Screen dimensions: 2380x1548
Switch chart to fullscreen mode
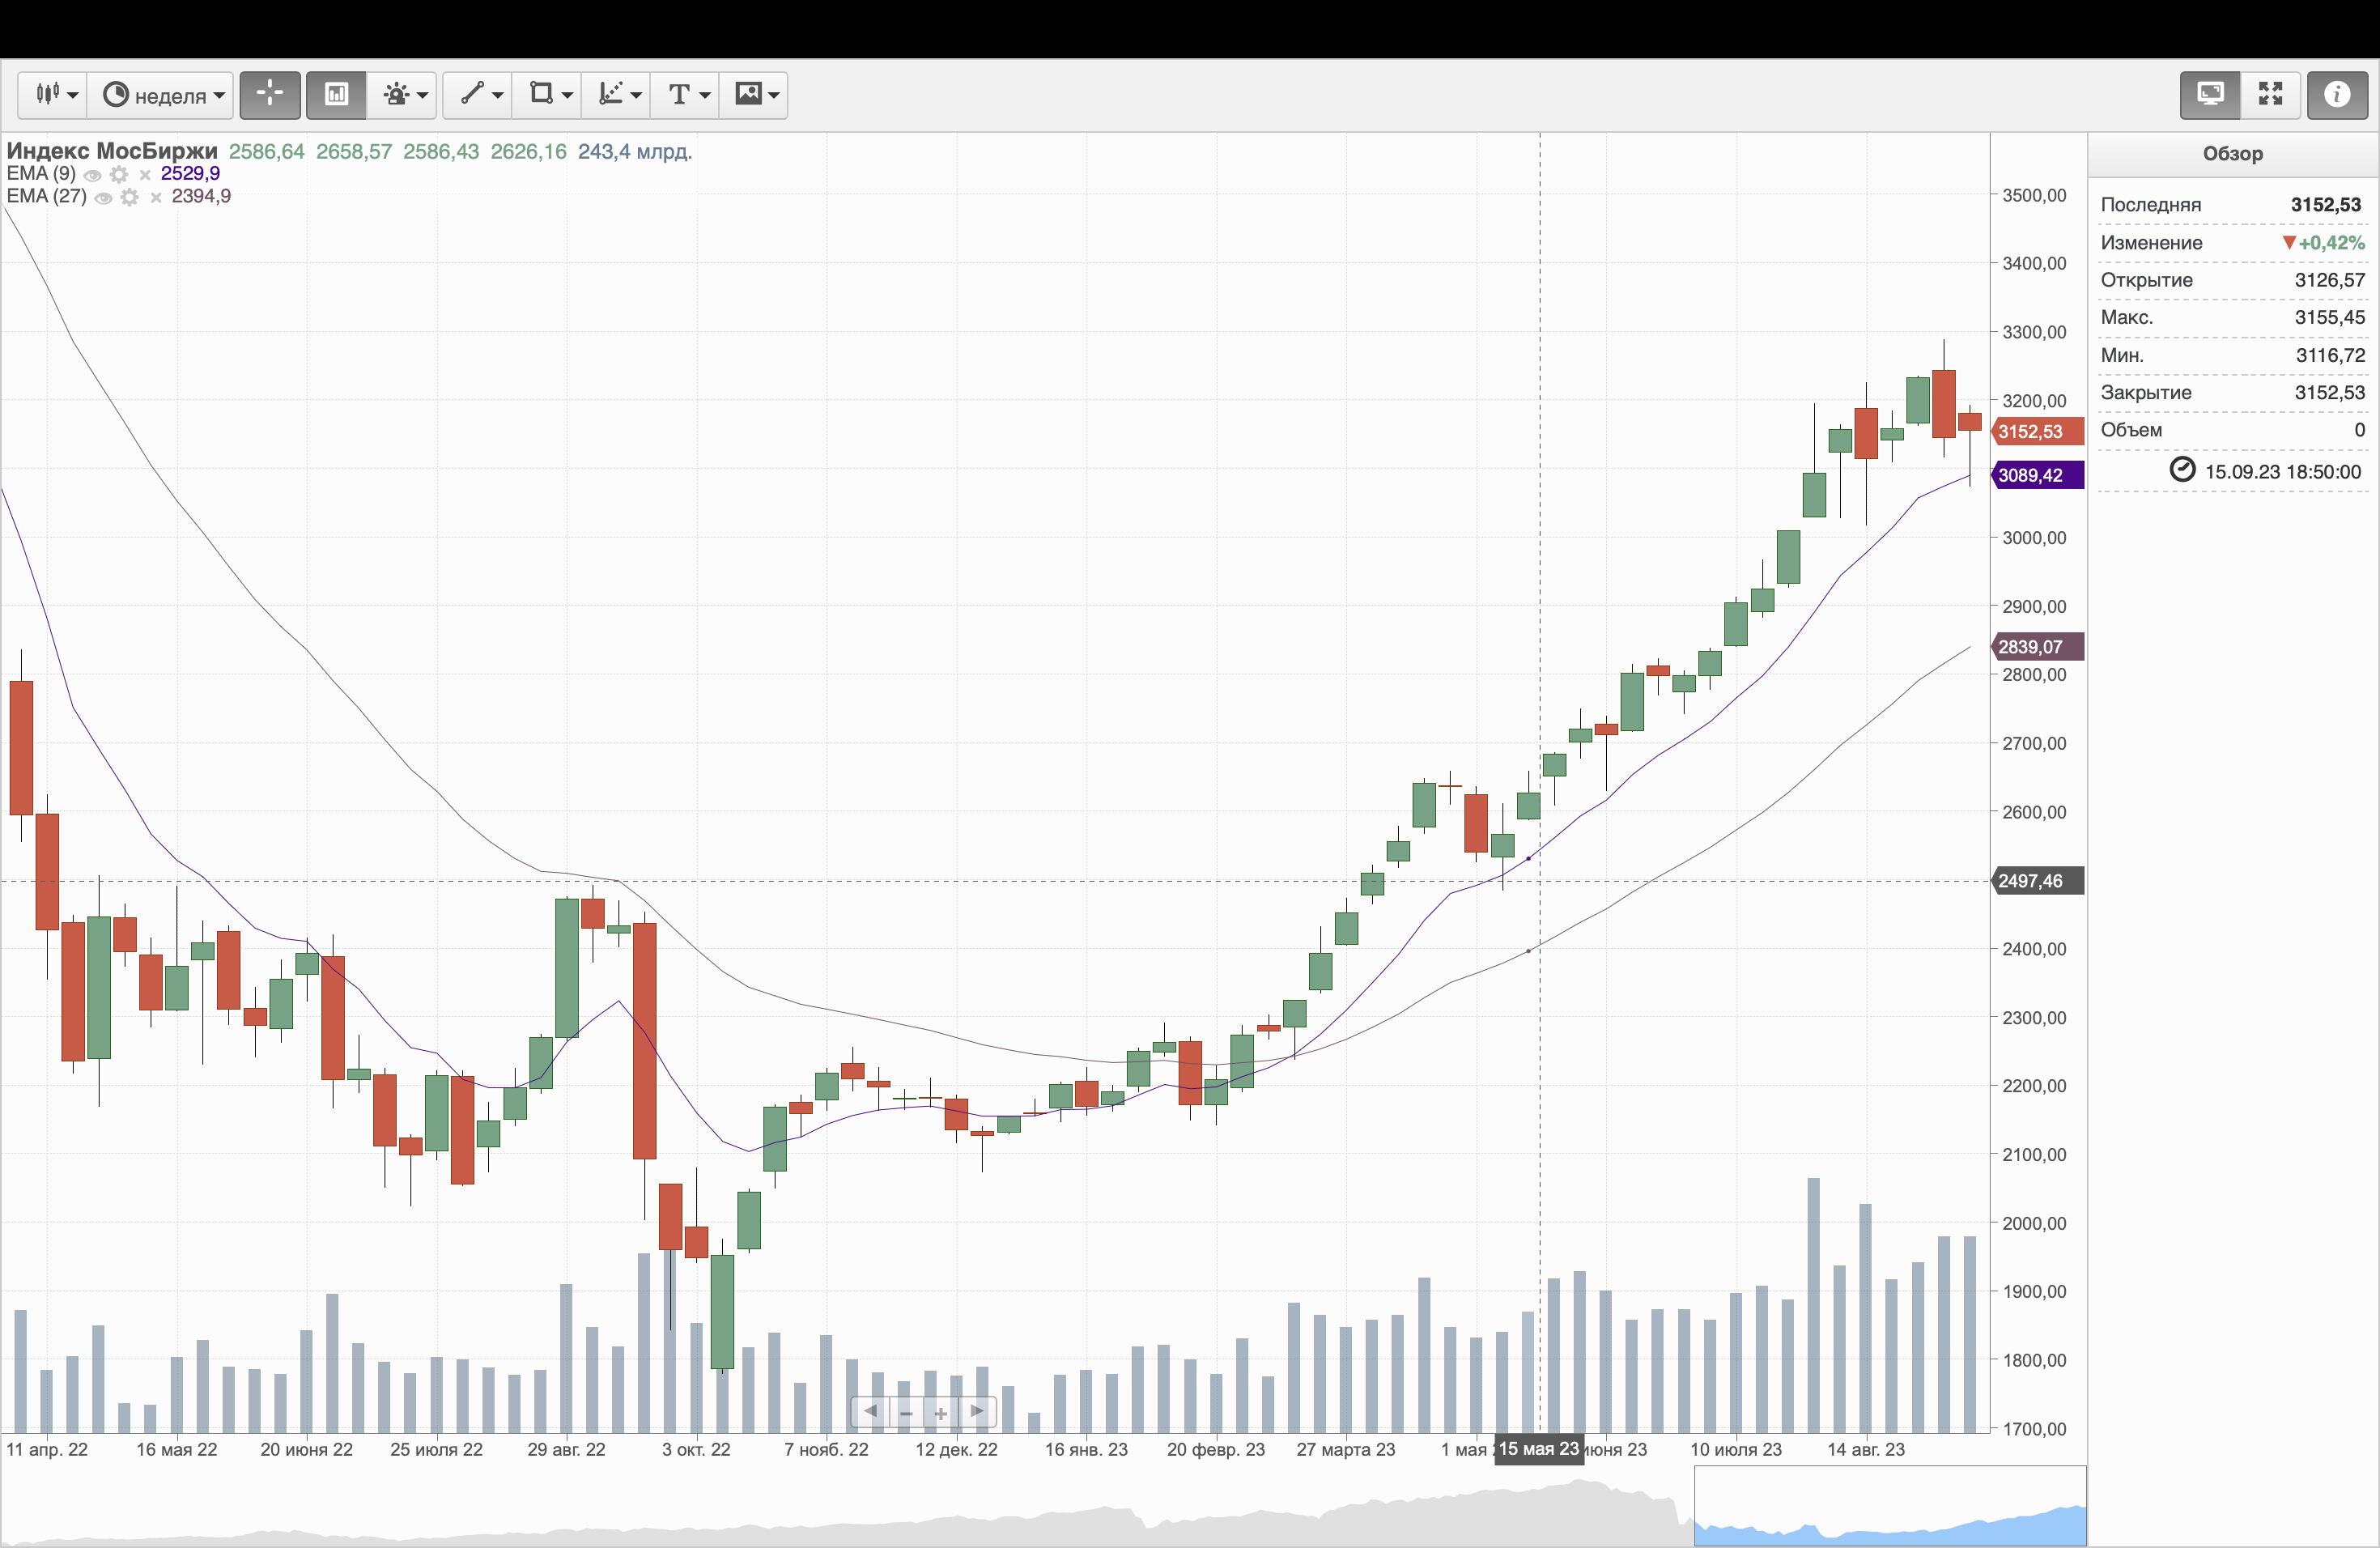pyautogui.click(x=2271, y=95)
